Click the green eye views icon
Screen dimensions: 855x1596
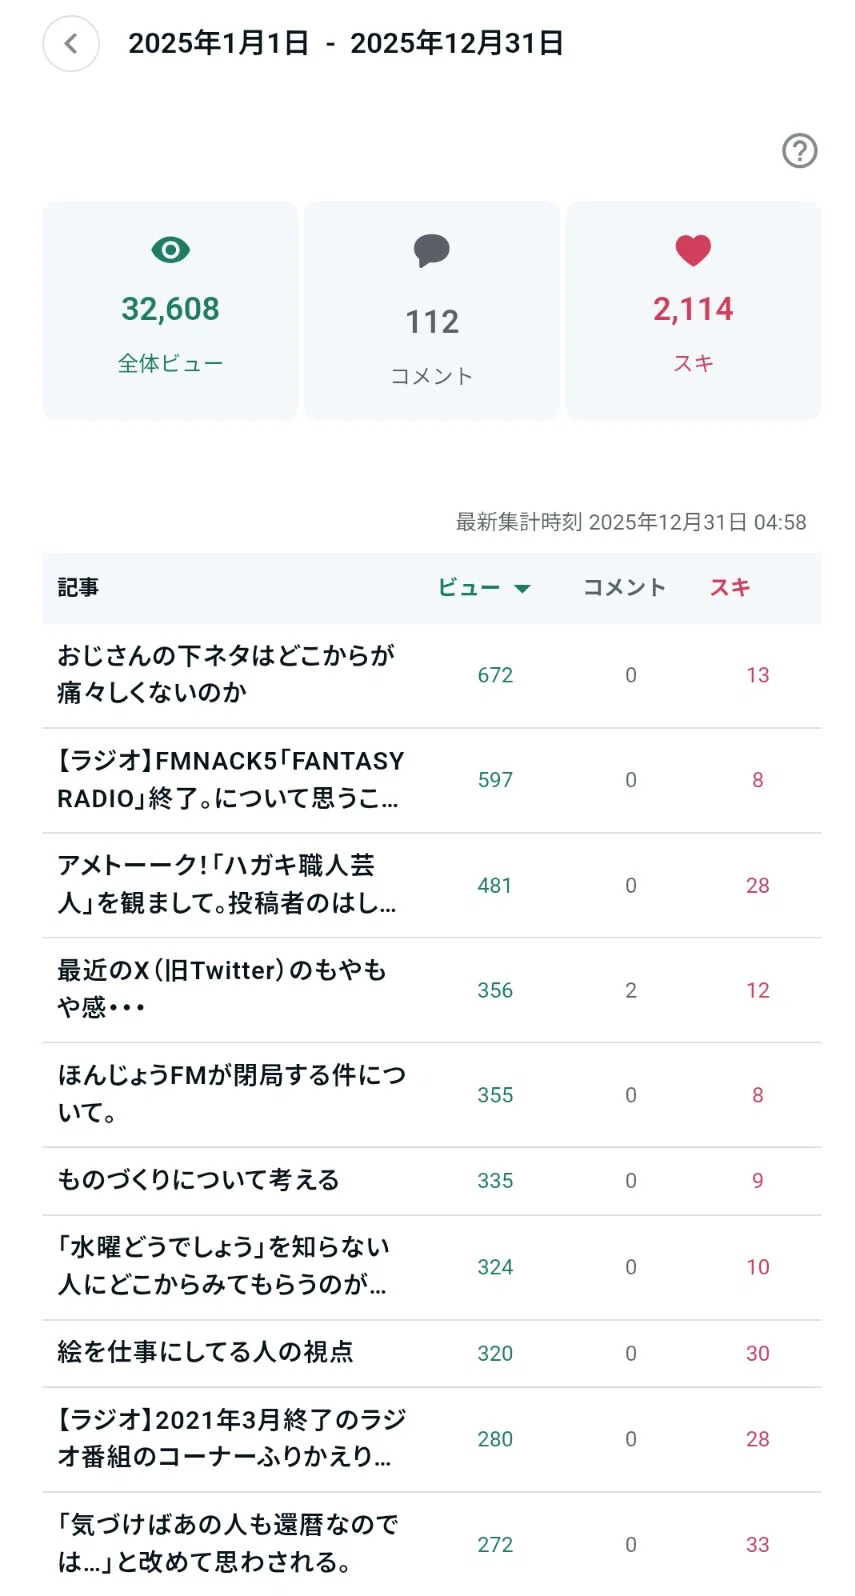pos(171,250)
